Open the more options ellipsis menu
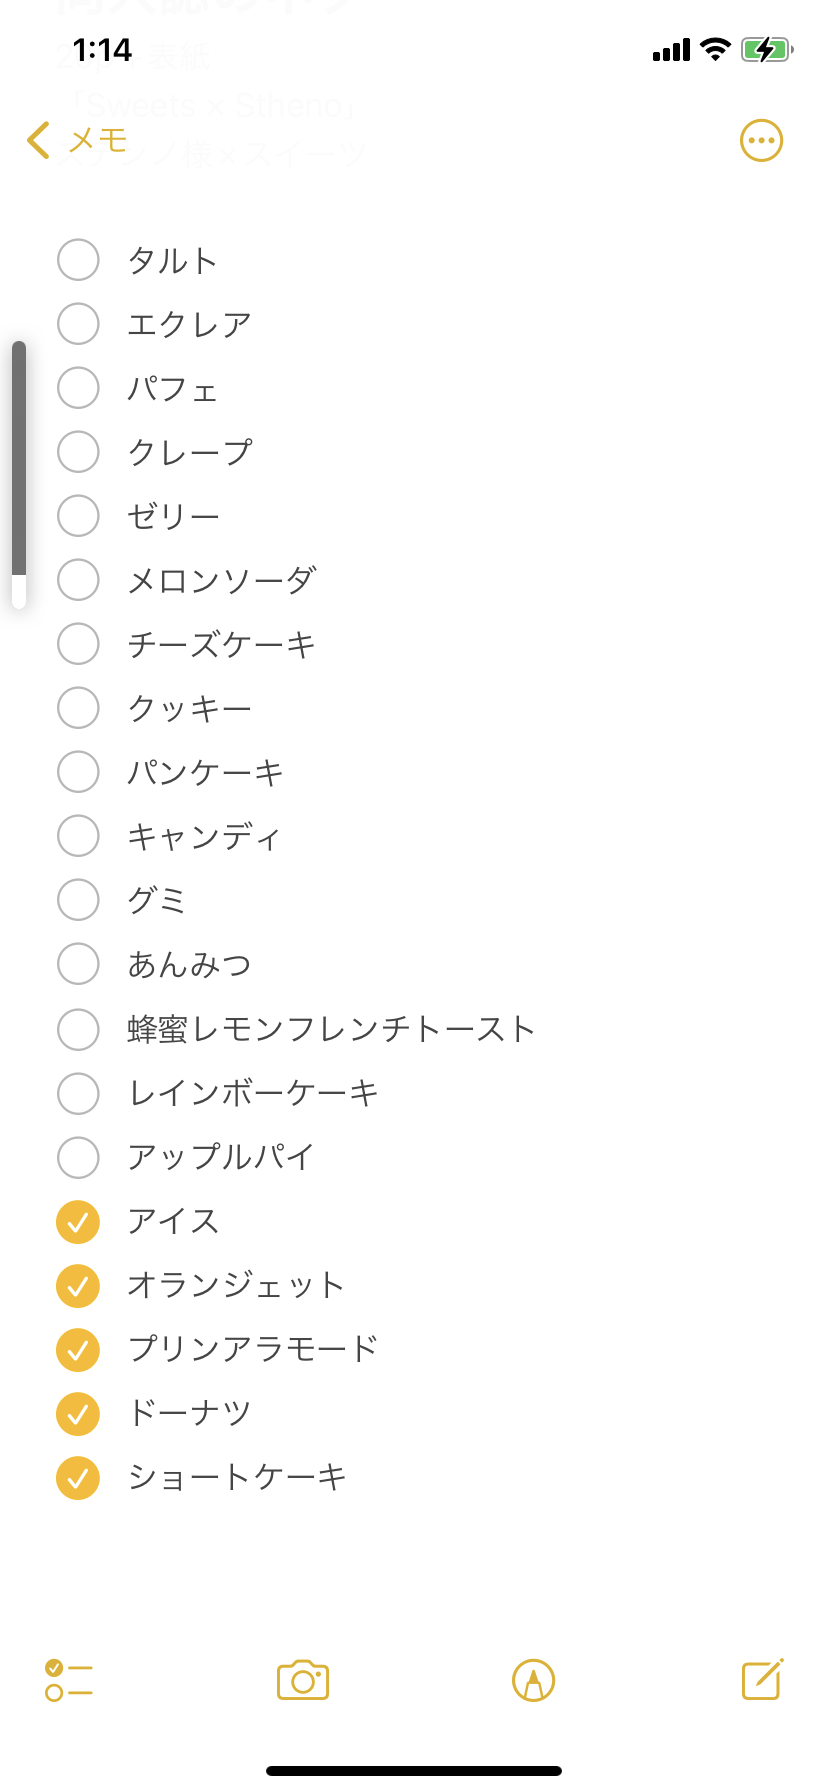Screen dimensions: 828x1792 [761, 141]
